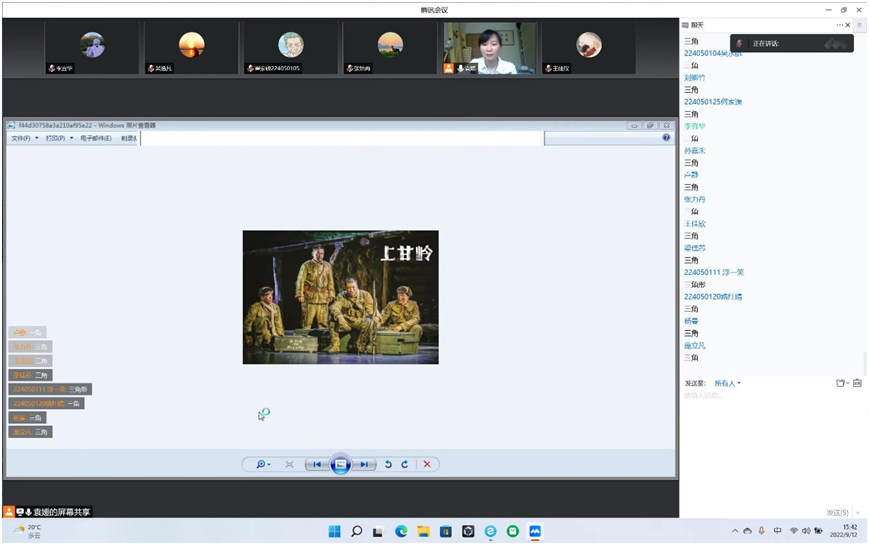Close the chat panel
Screen dimensions: 869x545
click(847, 25)
